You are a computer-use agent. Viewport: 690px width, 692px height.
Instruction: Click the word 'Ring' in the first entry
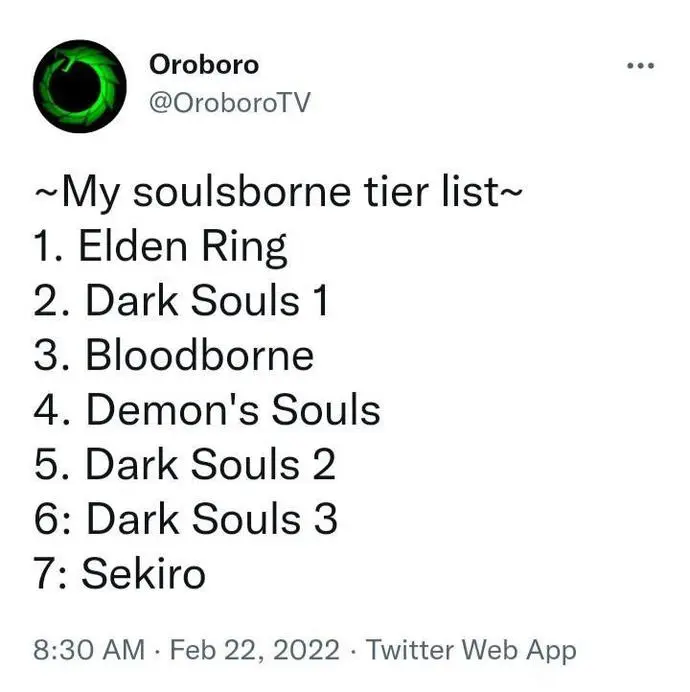tap(244, 248)
